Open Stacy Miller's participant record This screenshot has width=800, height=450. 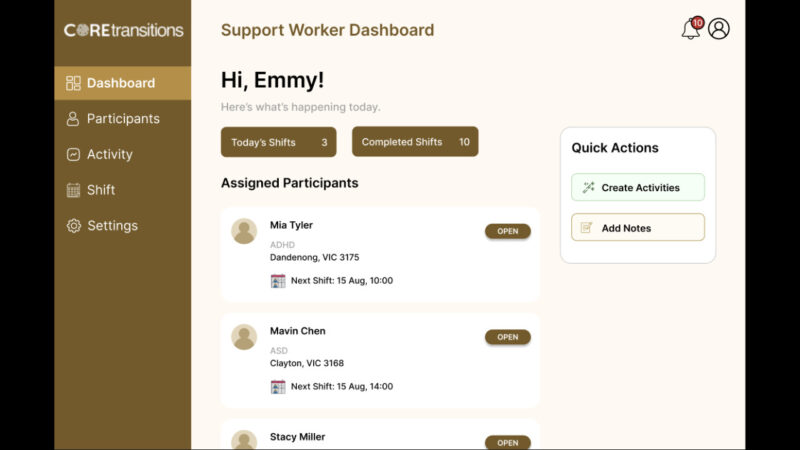508,442
